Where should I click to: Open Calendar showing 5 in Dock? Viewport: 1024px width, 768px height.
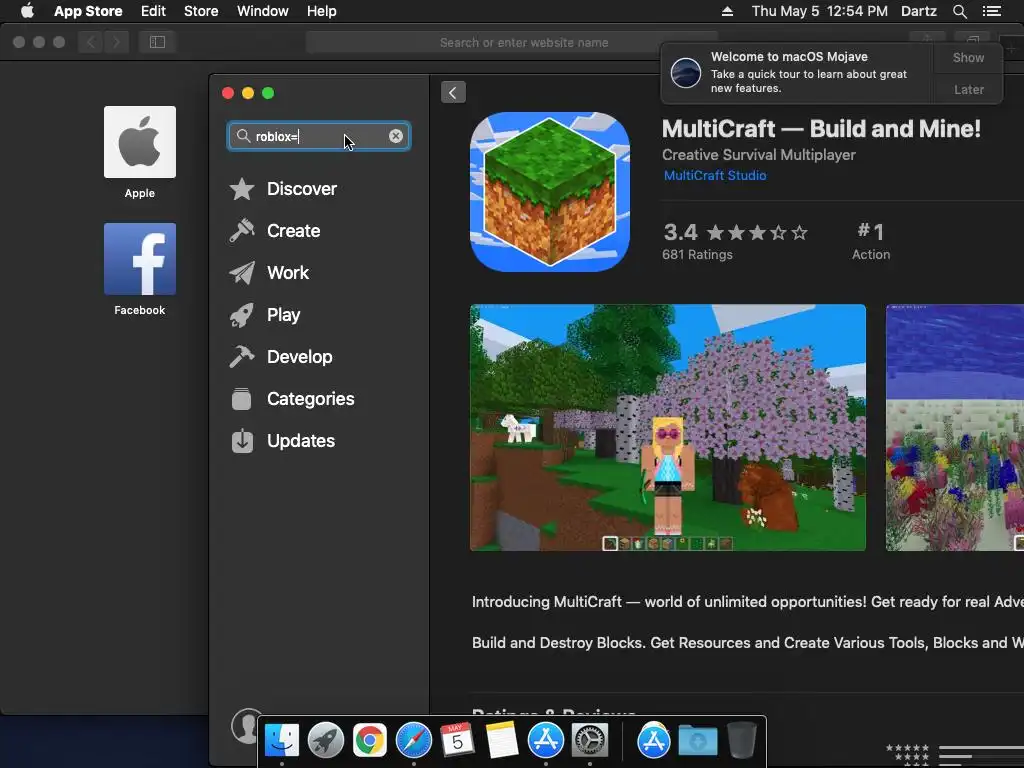[457, 741]
